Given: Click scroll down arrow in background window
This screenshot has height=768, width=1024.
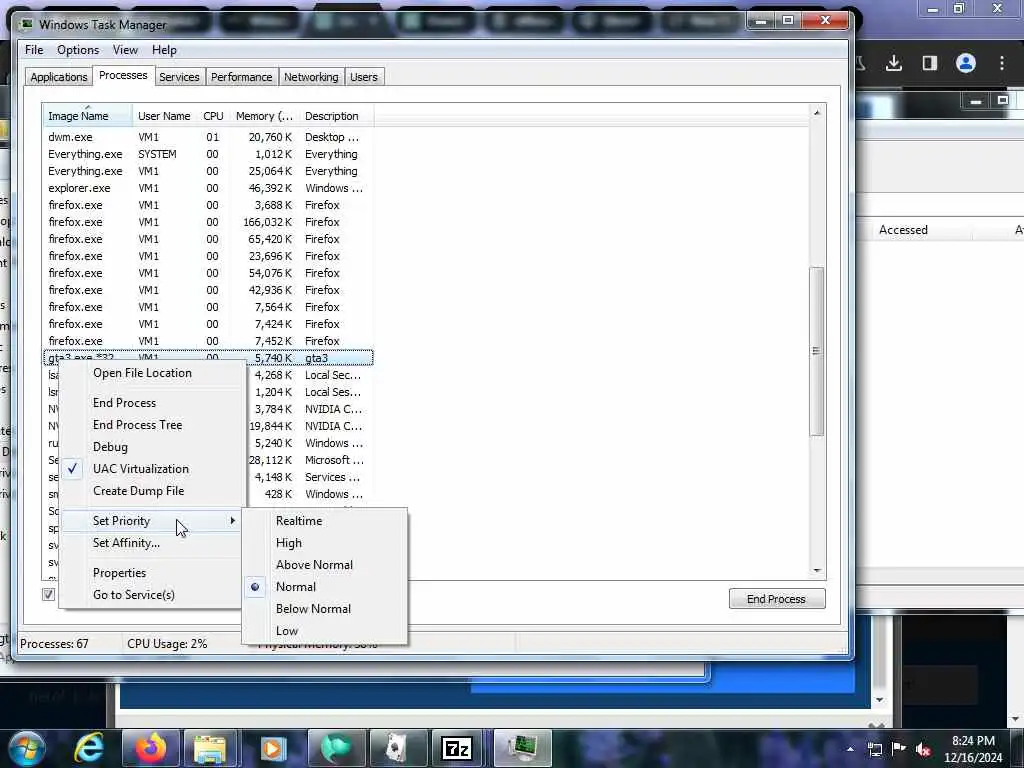Looking at the screenshot, I should [880, 700].
